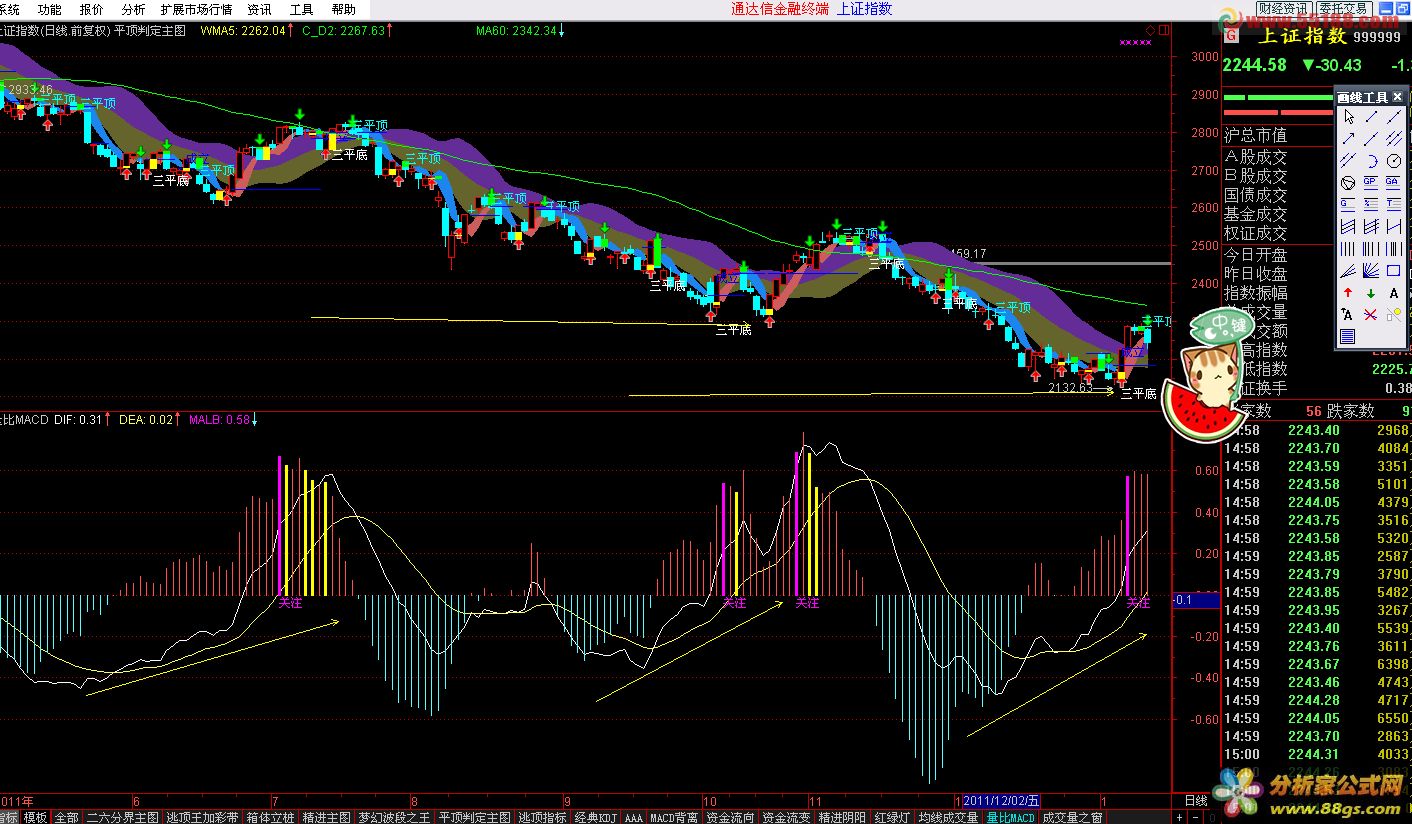The image size is (1412, 824).
Task: Select the 逃顶指标 indicator tab
Action: pos(542,817)
